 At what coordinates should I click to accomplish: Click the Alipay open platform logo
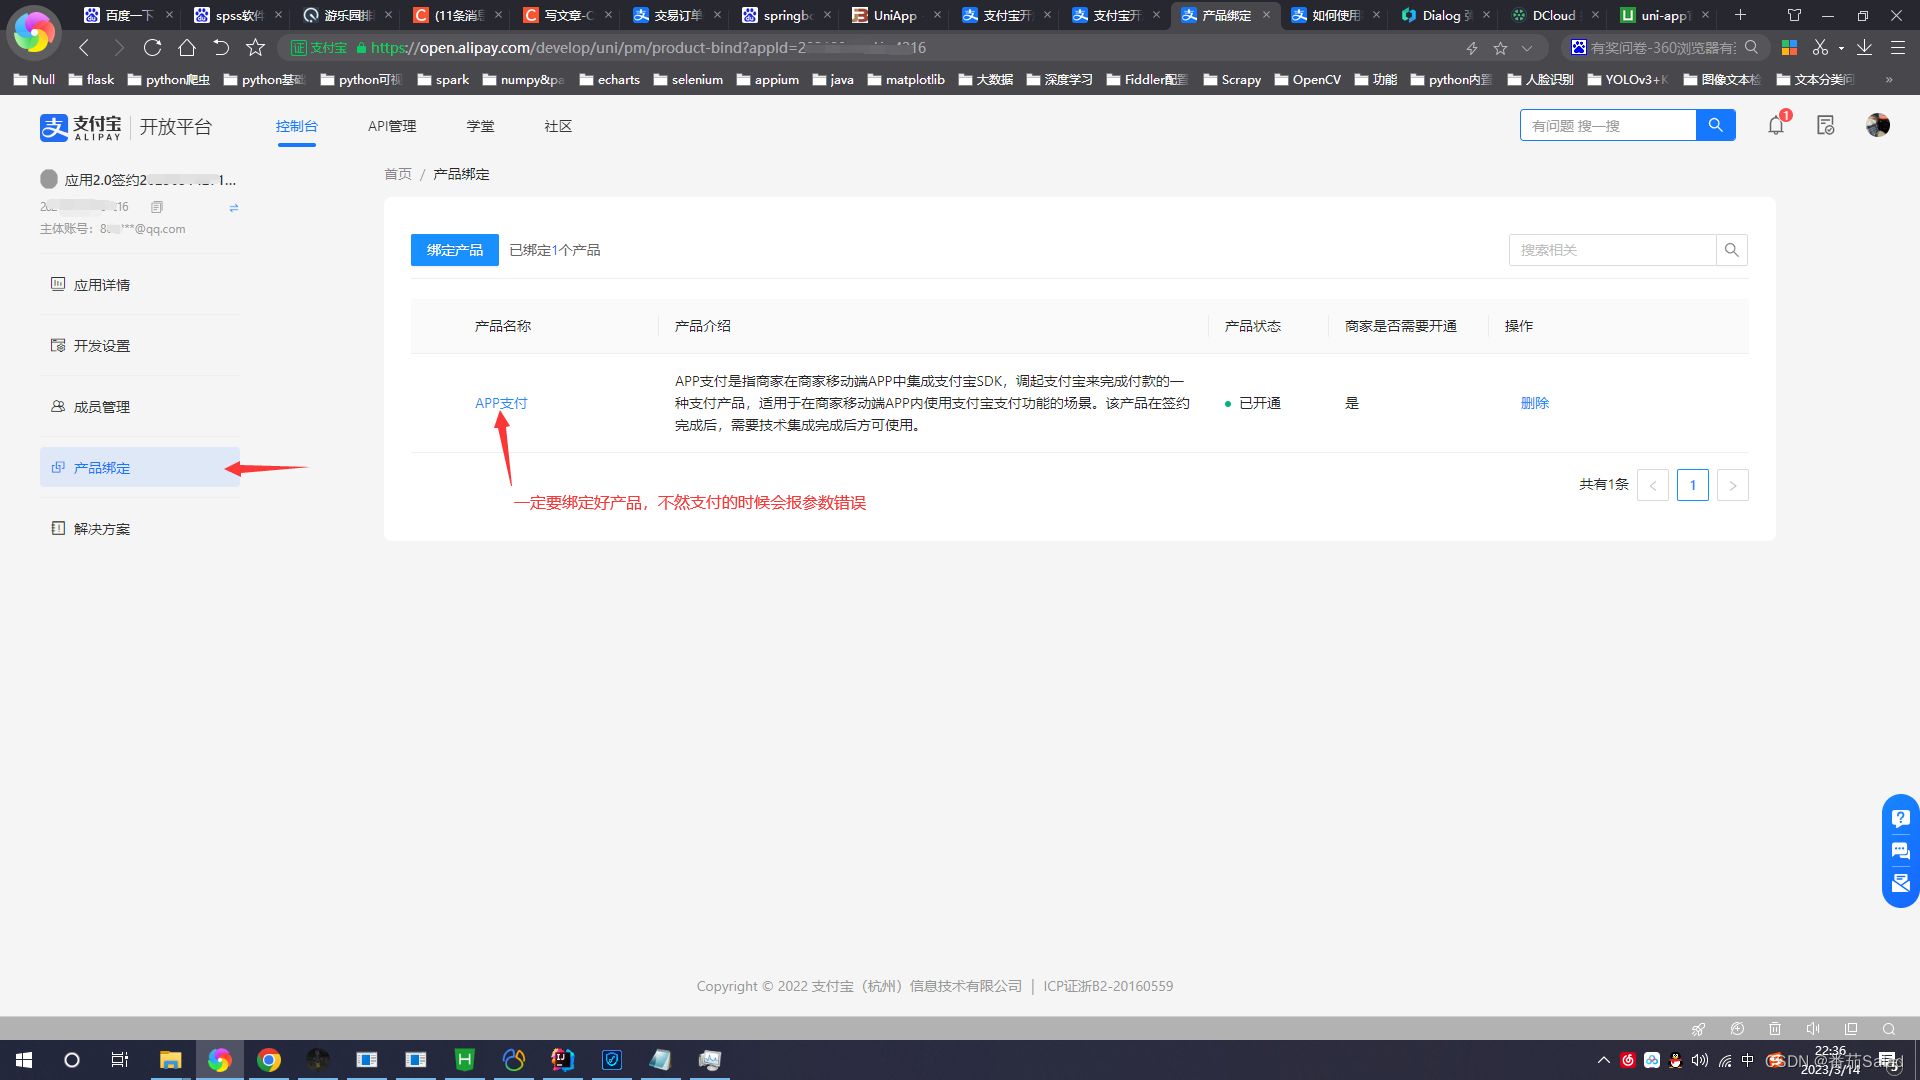[126, 127]
